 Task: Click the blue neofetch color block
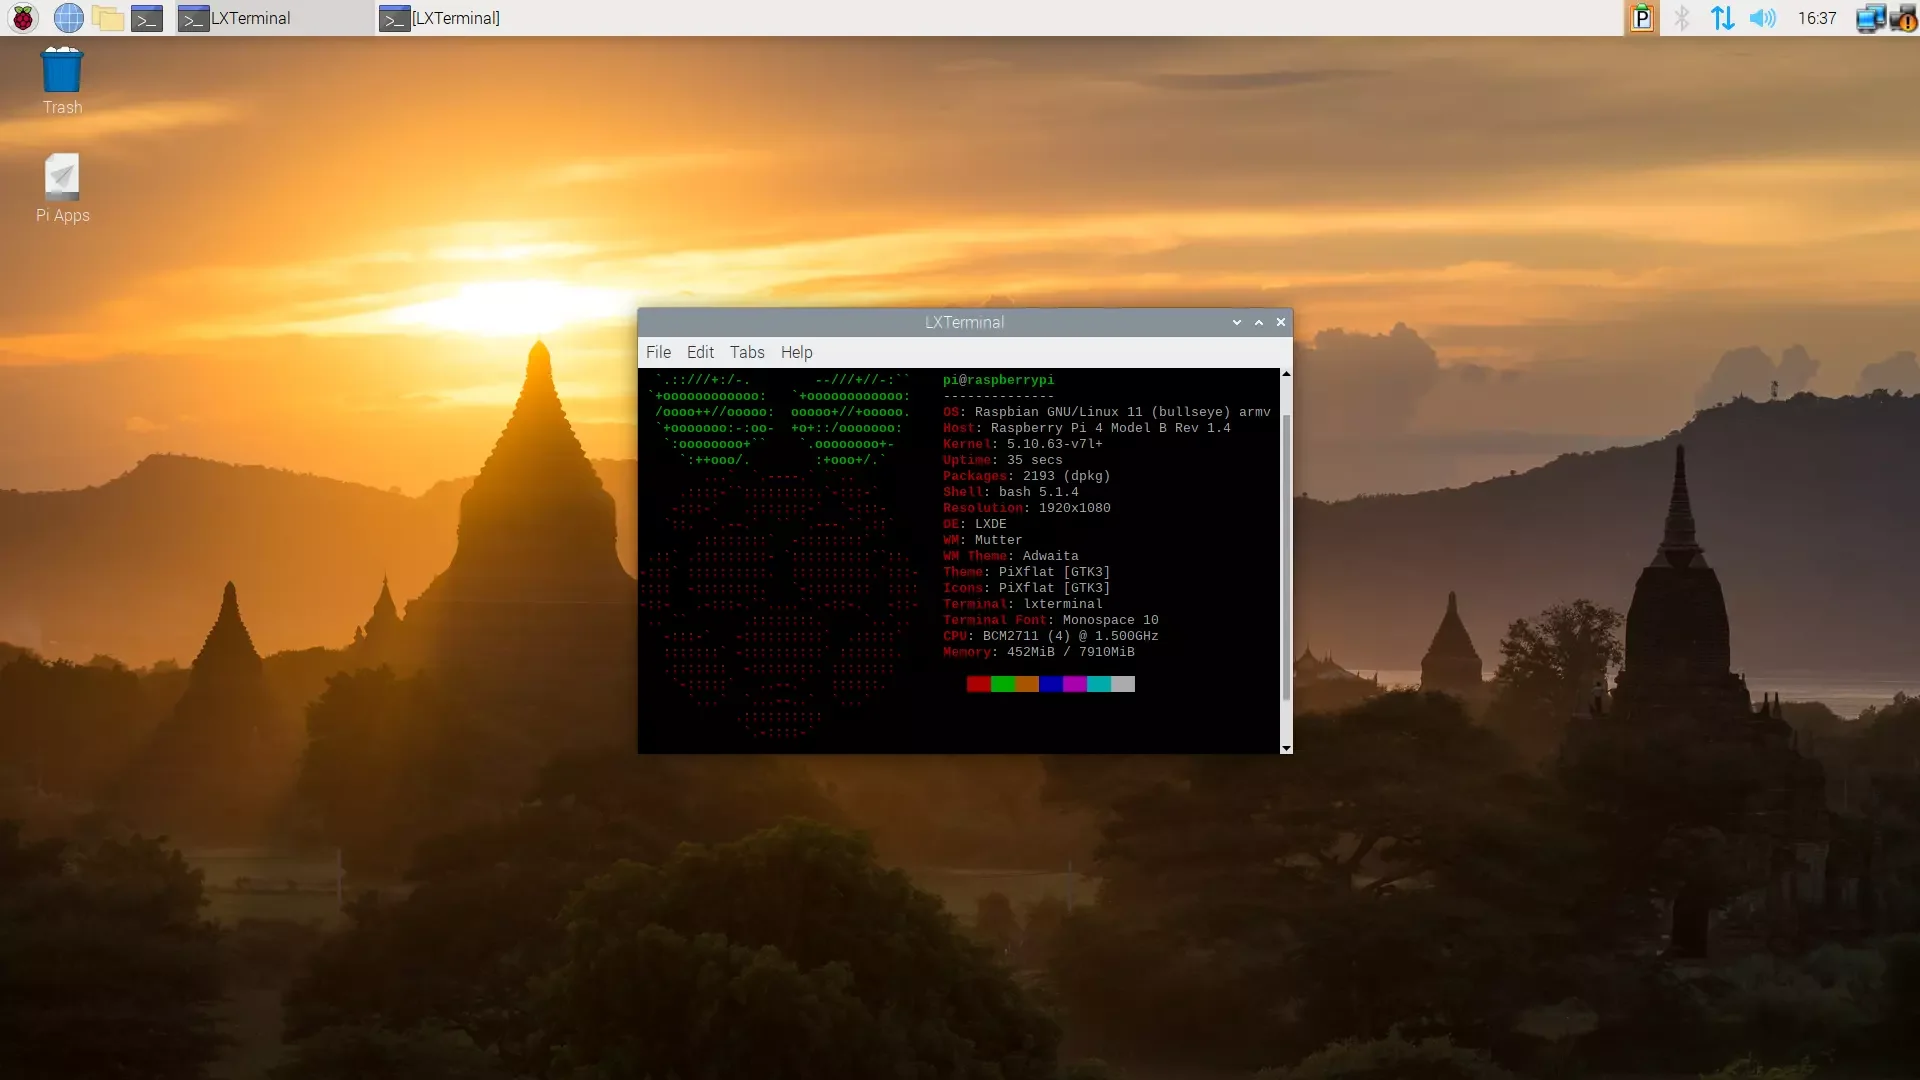1050,684
